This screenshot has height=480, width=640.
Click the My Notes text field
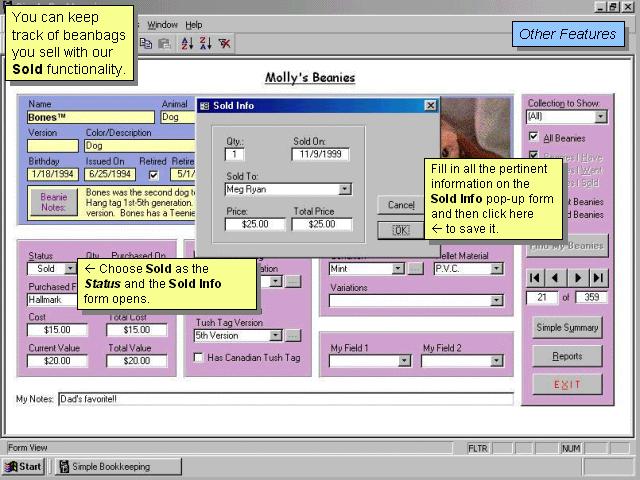[285, 399]
